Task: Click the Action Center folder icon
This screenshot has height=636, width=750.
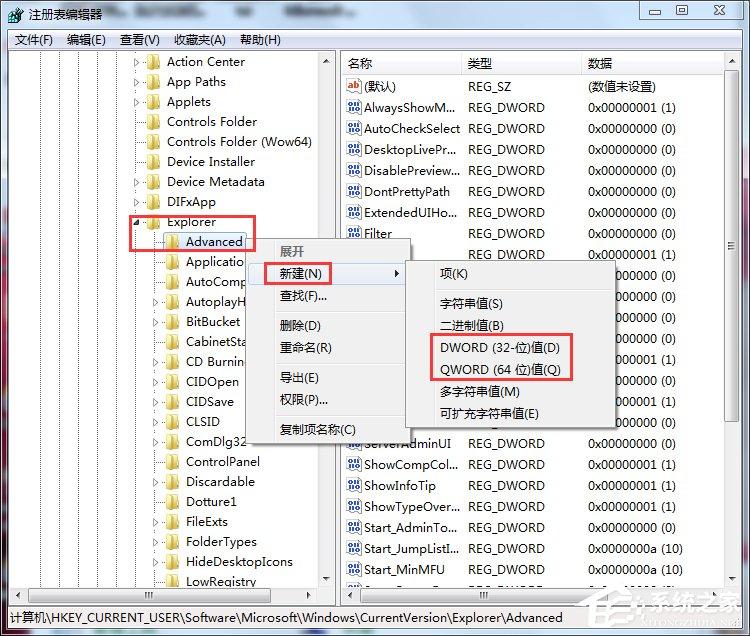Action: 154,62
